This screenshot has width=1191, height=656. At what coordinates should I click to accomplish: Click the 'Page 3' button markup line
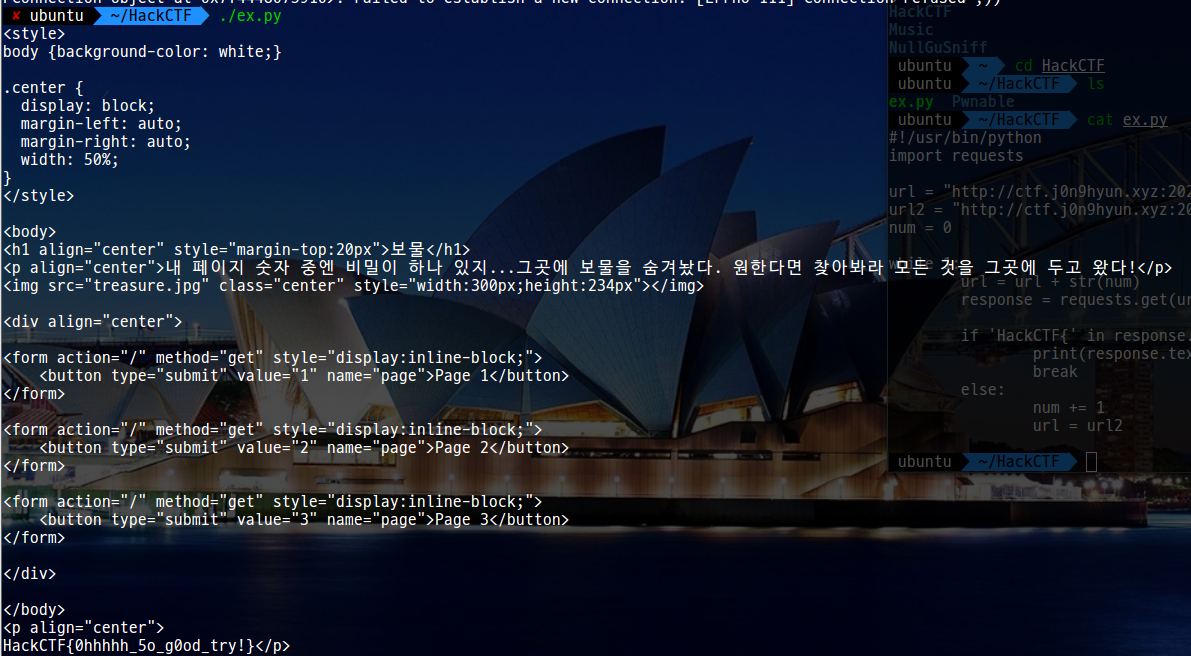pyautogui.click(x=304, y=520)
